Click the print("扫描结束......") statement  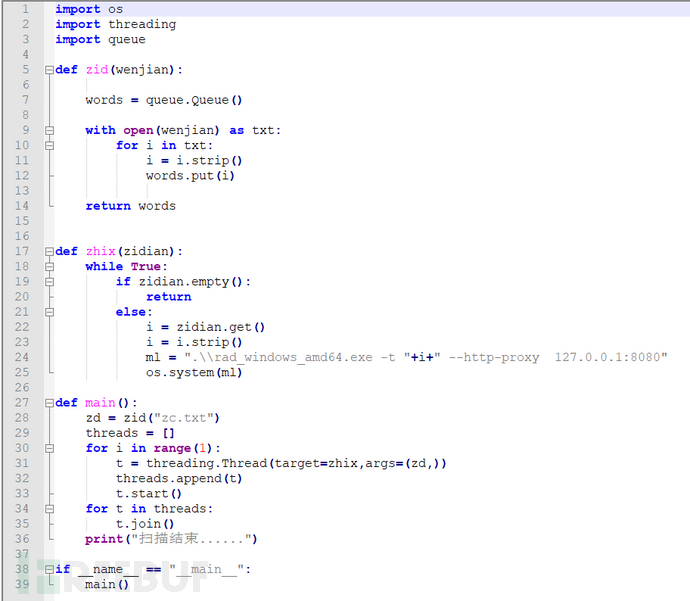tap(171, 539)
